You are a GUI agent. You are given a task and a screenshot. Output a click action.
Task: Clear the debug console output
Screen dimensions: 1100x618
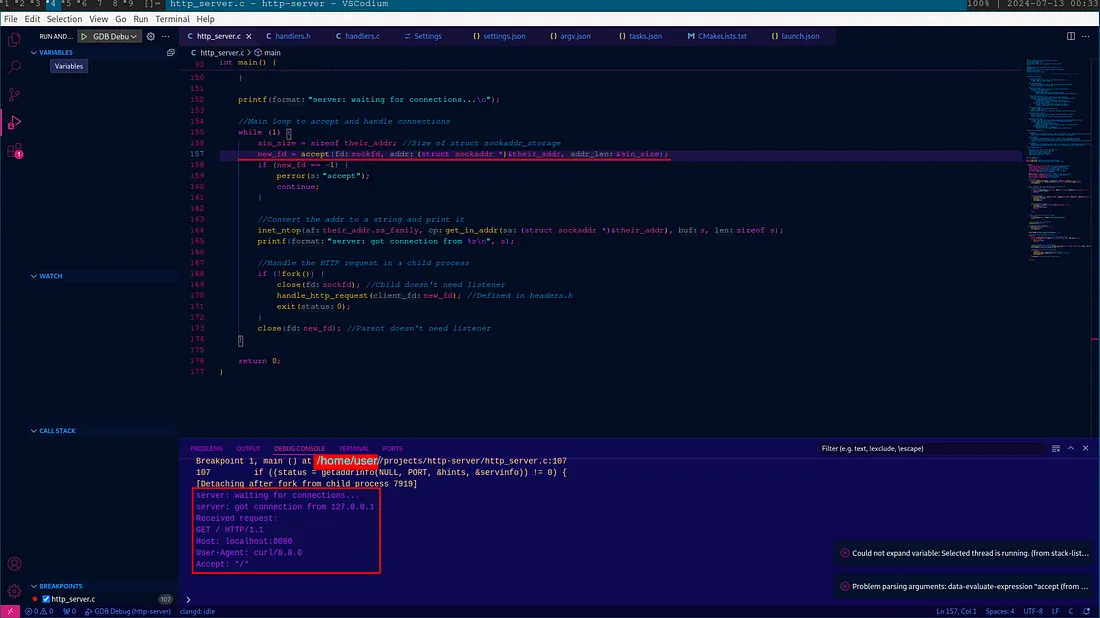tap(1056, 448)
